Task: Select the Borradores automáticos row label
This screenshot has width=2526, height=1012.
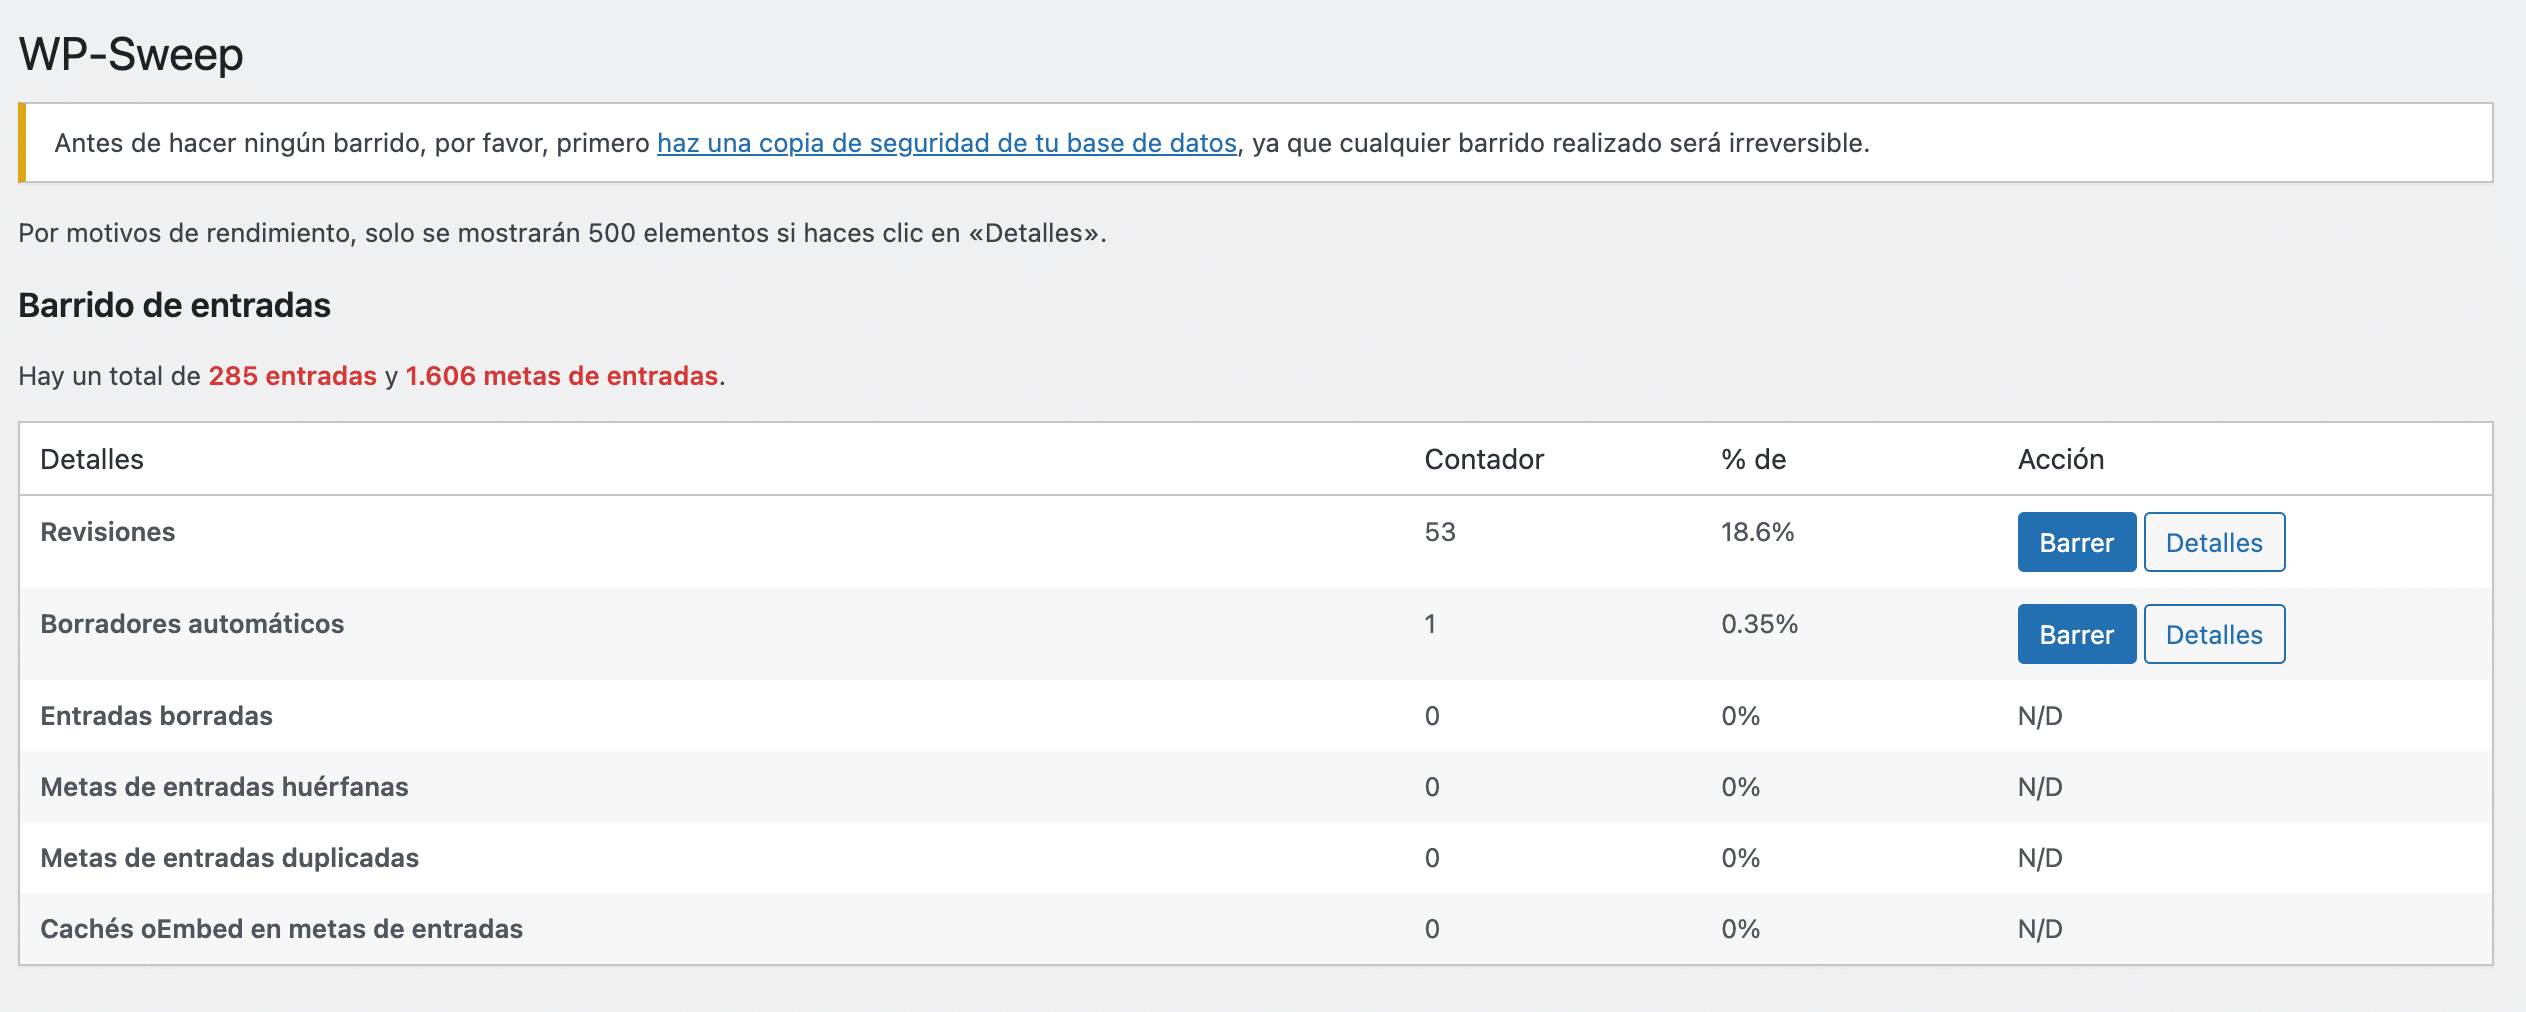Action: (192, 624)
